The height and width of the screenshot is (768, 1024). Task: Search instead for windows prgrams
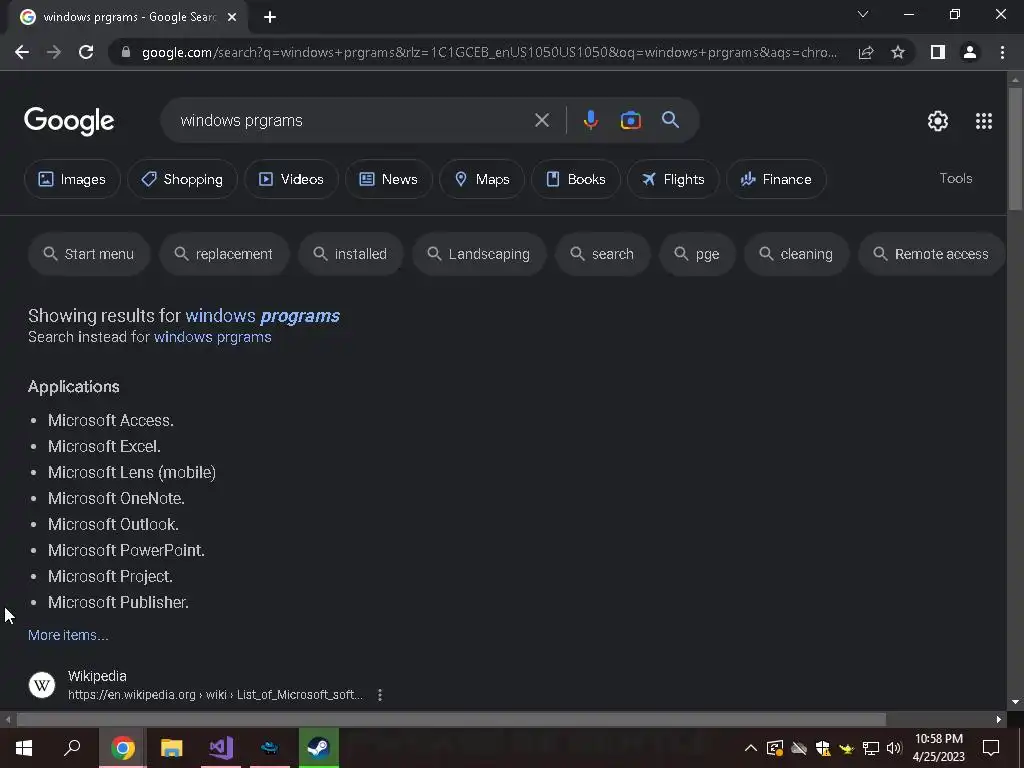[x=212, y=337]
